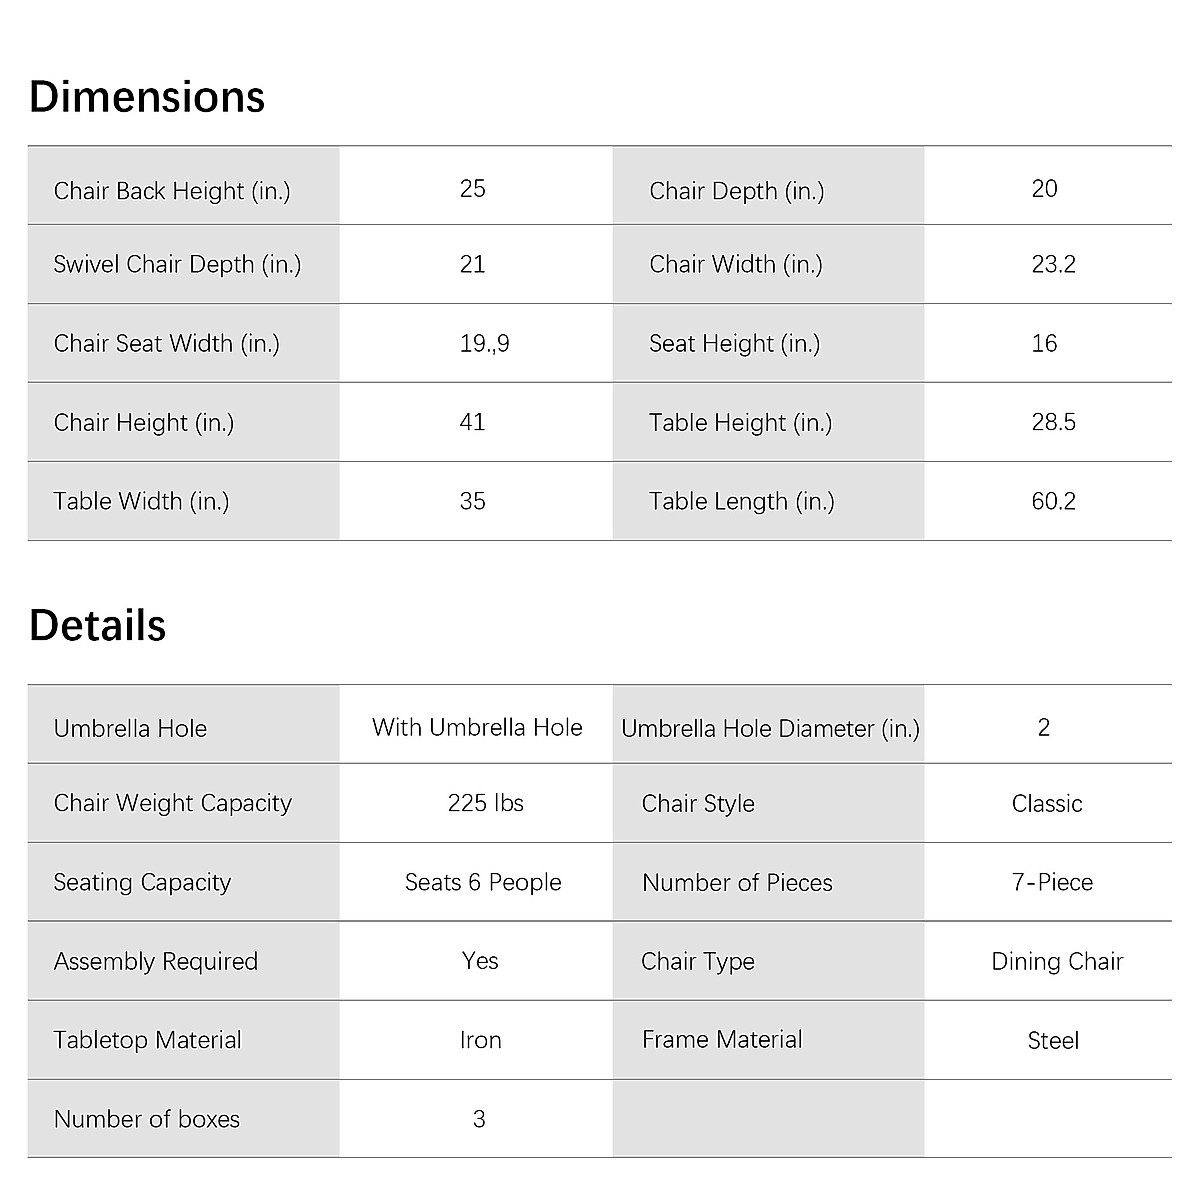Click the Chair Width value 23.2
Viewport: 1200px width, 1200px height.
[1053, 264]
